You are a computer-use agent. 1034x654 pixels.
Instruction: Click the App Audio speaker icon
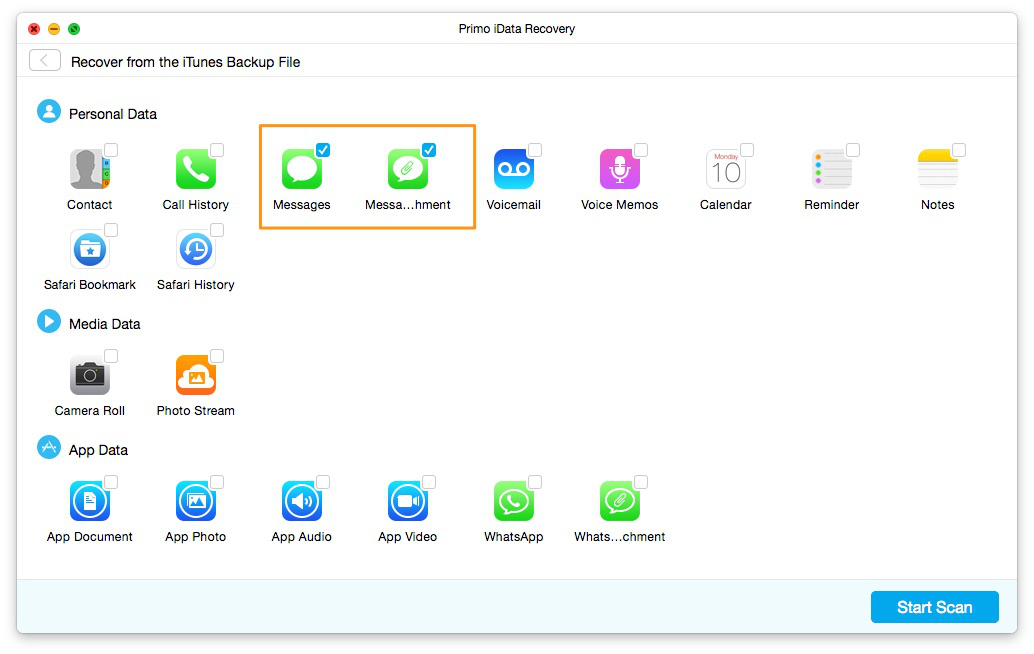pyautogui.click(x=301, y=501)
